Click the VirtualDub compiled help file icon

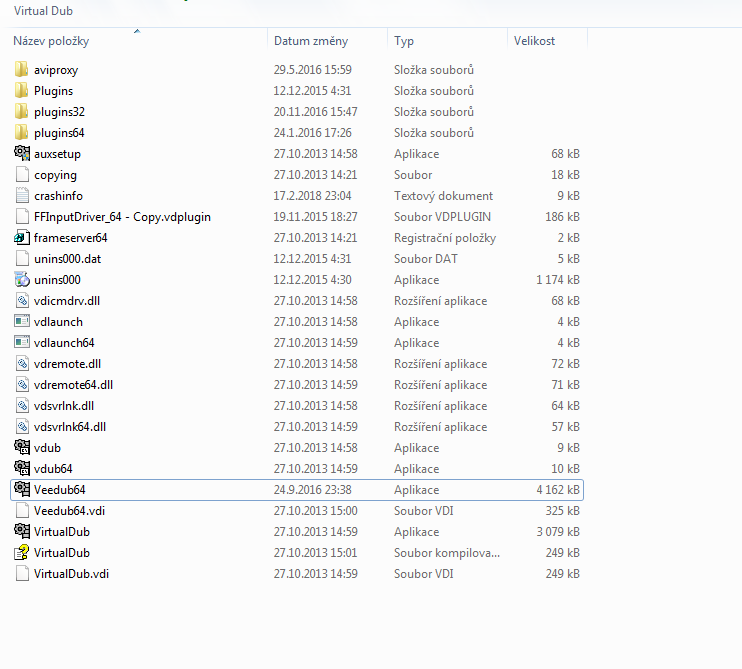(22, 552)
